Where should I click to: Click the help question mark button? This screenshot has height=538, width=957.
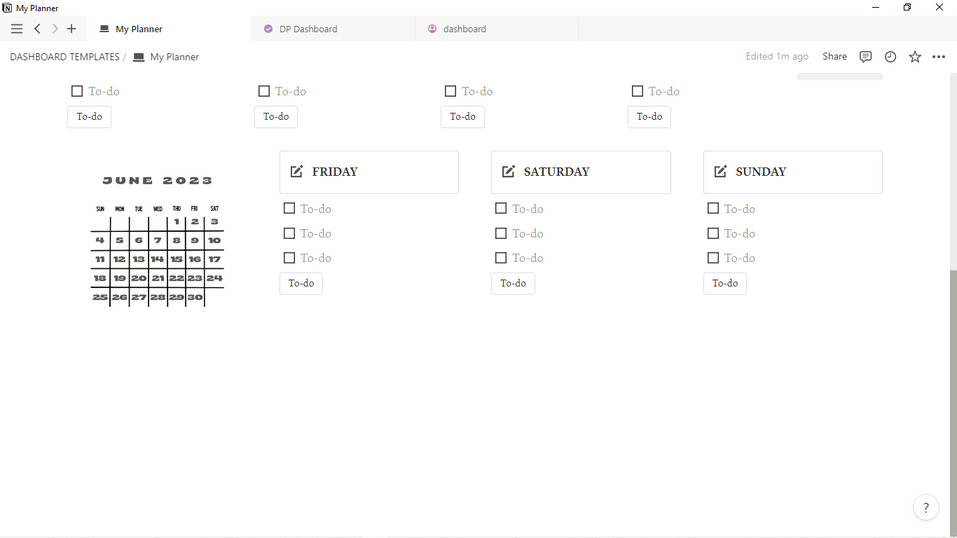point(926,508)
